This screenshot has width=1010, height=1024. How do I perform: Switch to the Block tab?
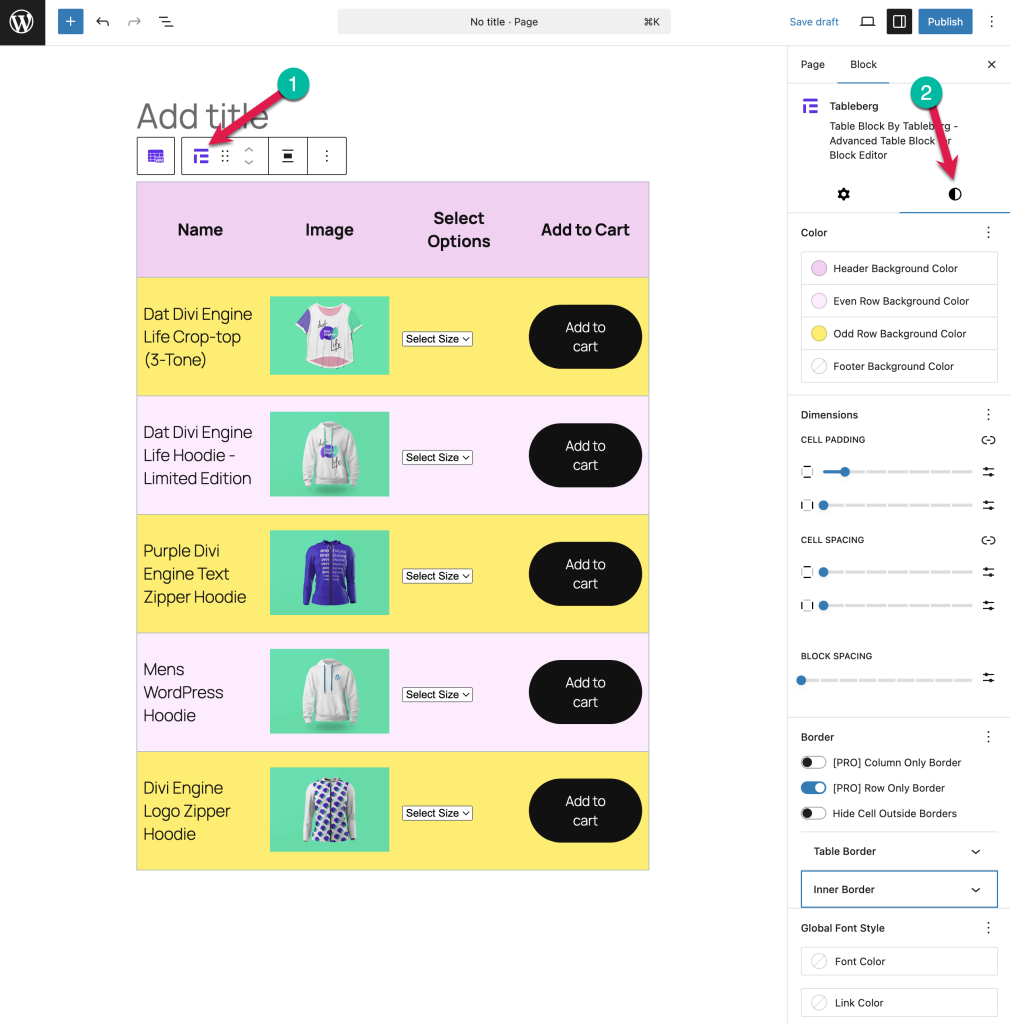[863, 64]
